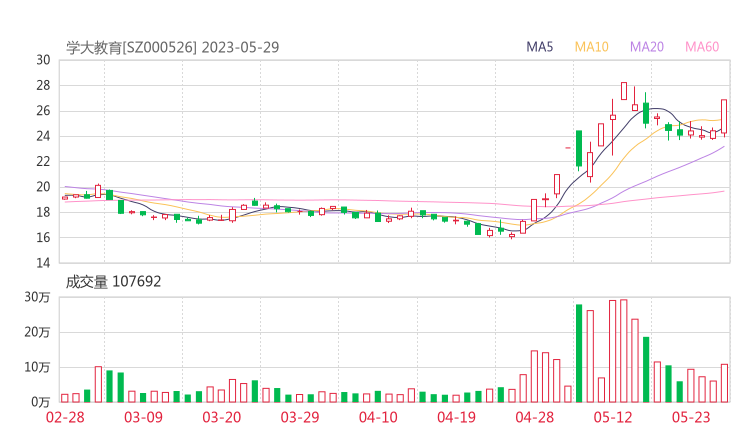The image size is (740, 440).
Task: Click the price axis value 22
Action: pos(43,161)
